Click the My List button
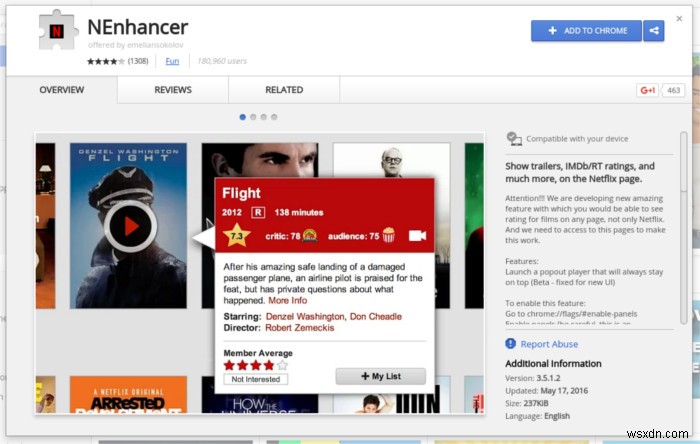This screenshot has height=444, width=700. click(x=380, y=376)
